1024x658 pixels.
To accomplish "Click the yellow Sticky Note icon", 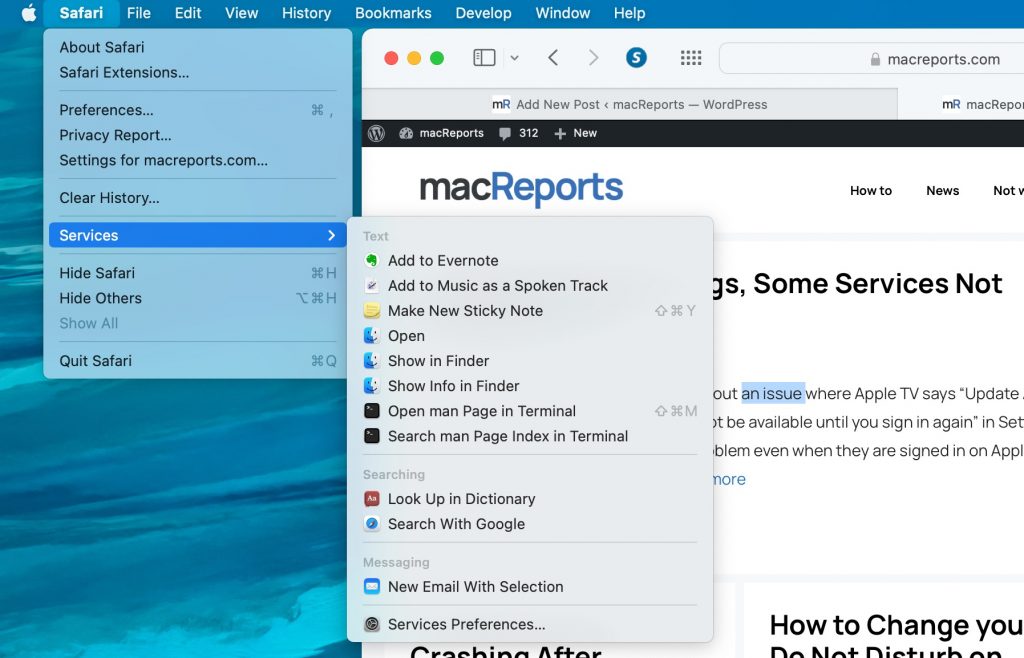I will click(x=372, y=311).
